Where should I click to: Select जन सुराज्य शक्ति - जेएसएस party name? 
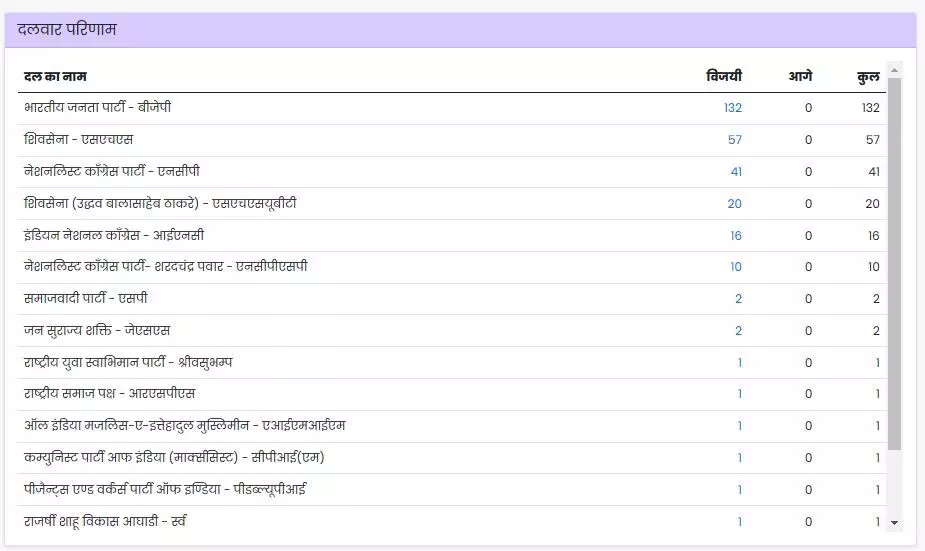click(x=97, y=330)
